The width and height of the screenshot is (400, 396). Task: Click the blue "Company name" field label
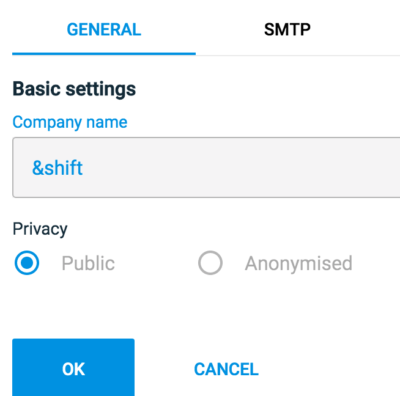pos(70,122)
